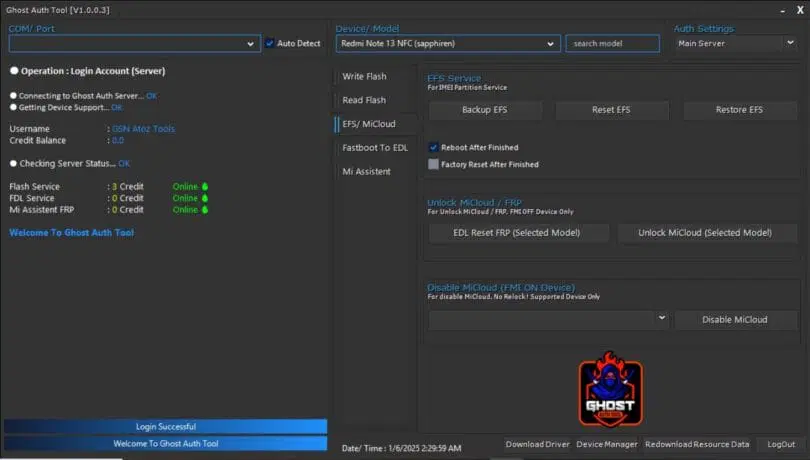Viewport: 810px width, 460px height.
Task: Click the green Online indicator for FDL Service
Action: 190,198
